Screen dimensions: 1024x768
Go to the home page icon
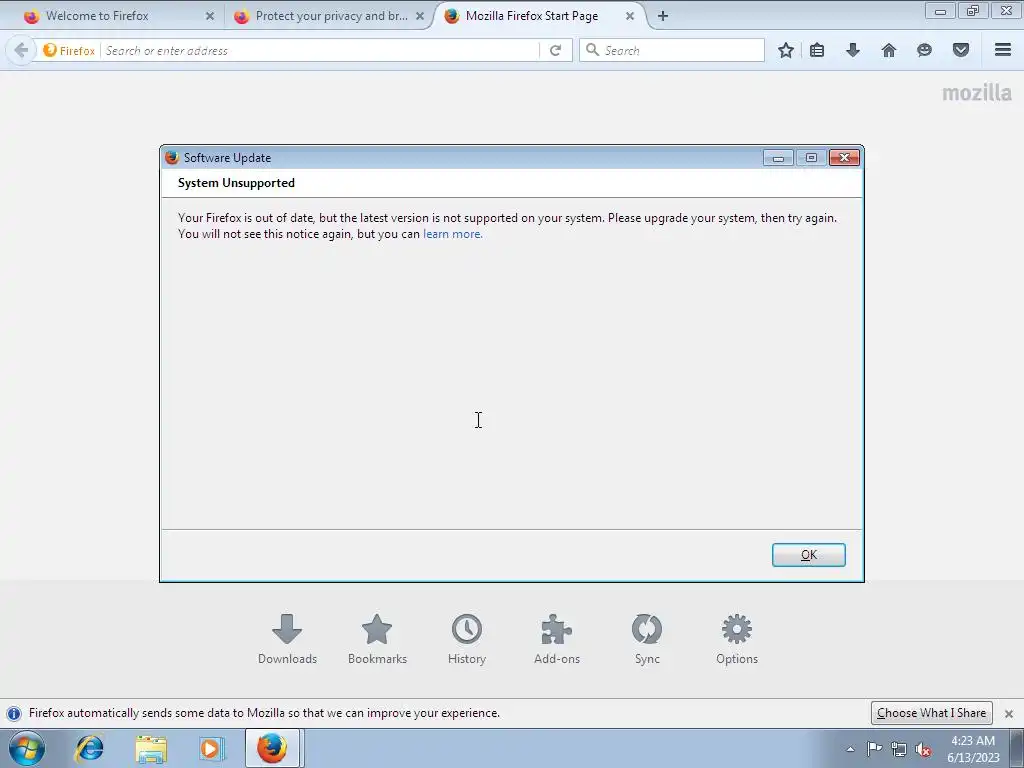coord(889,50)
